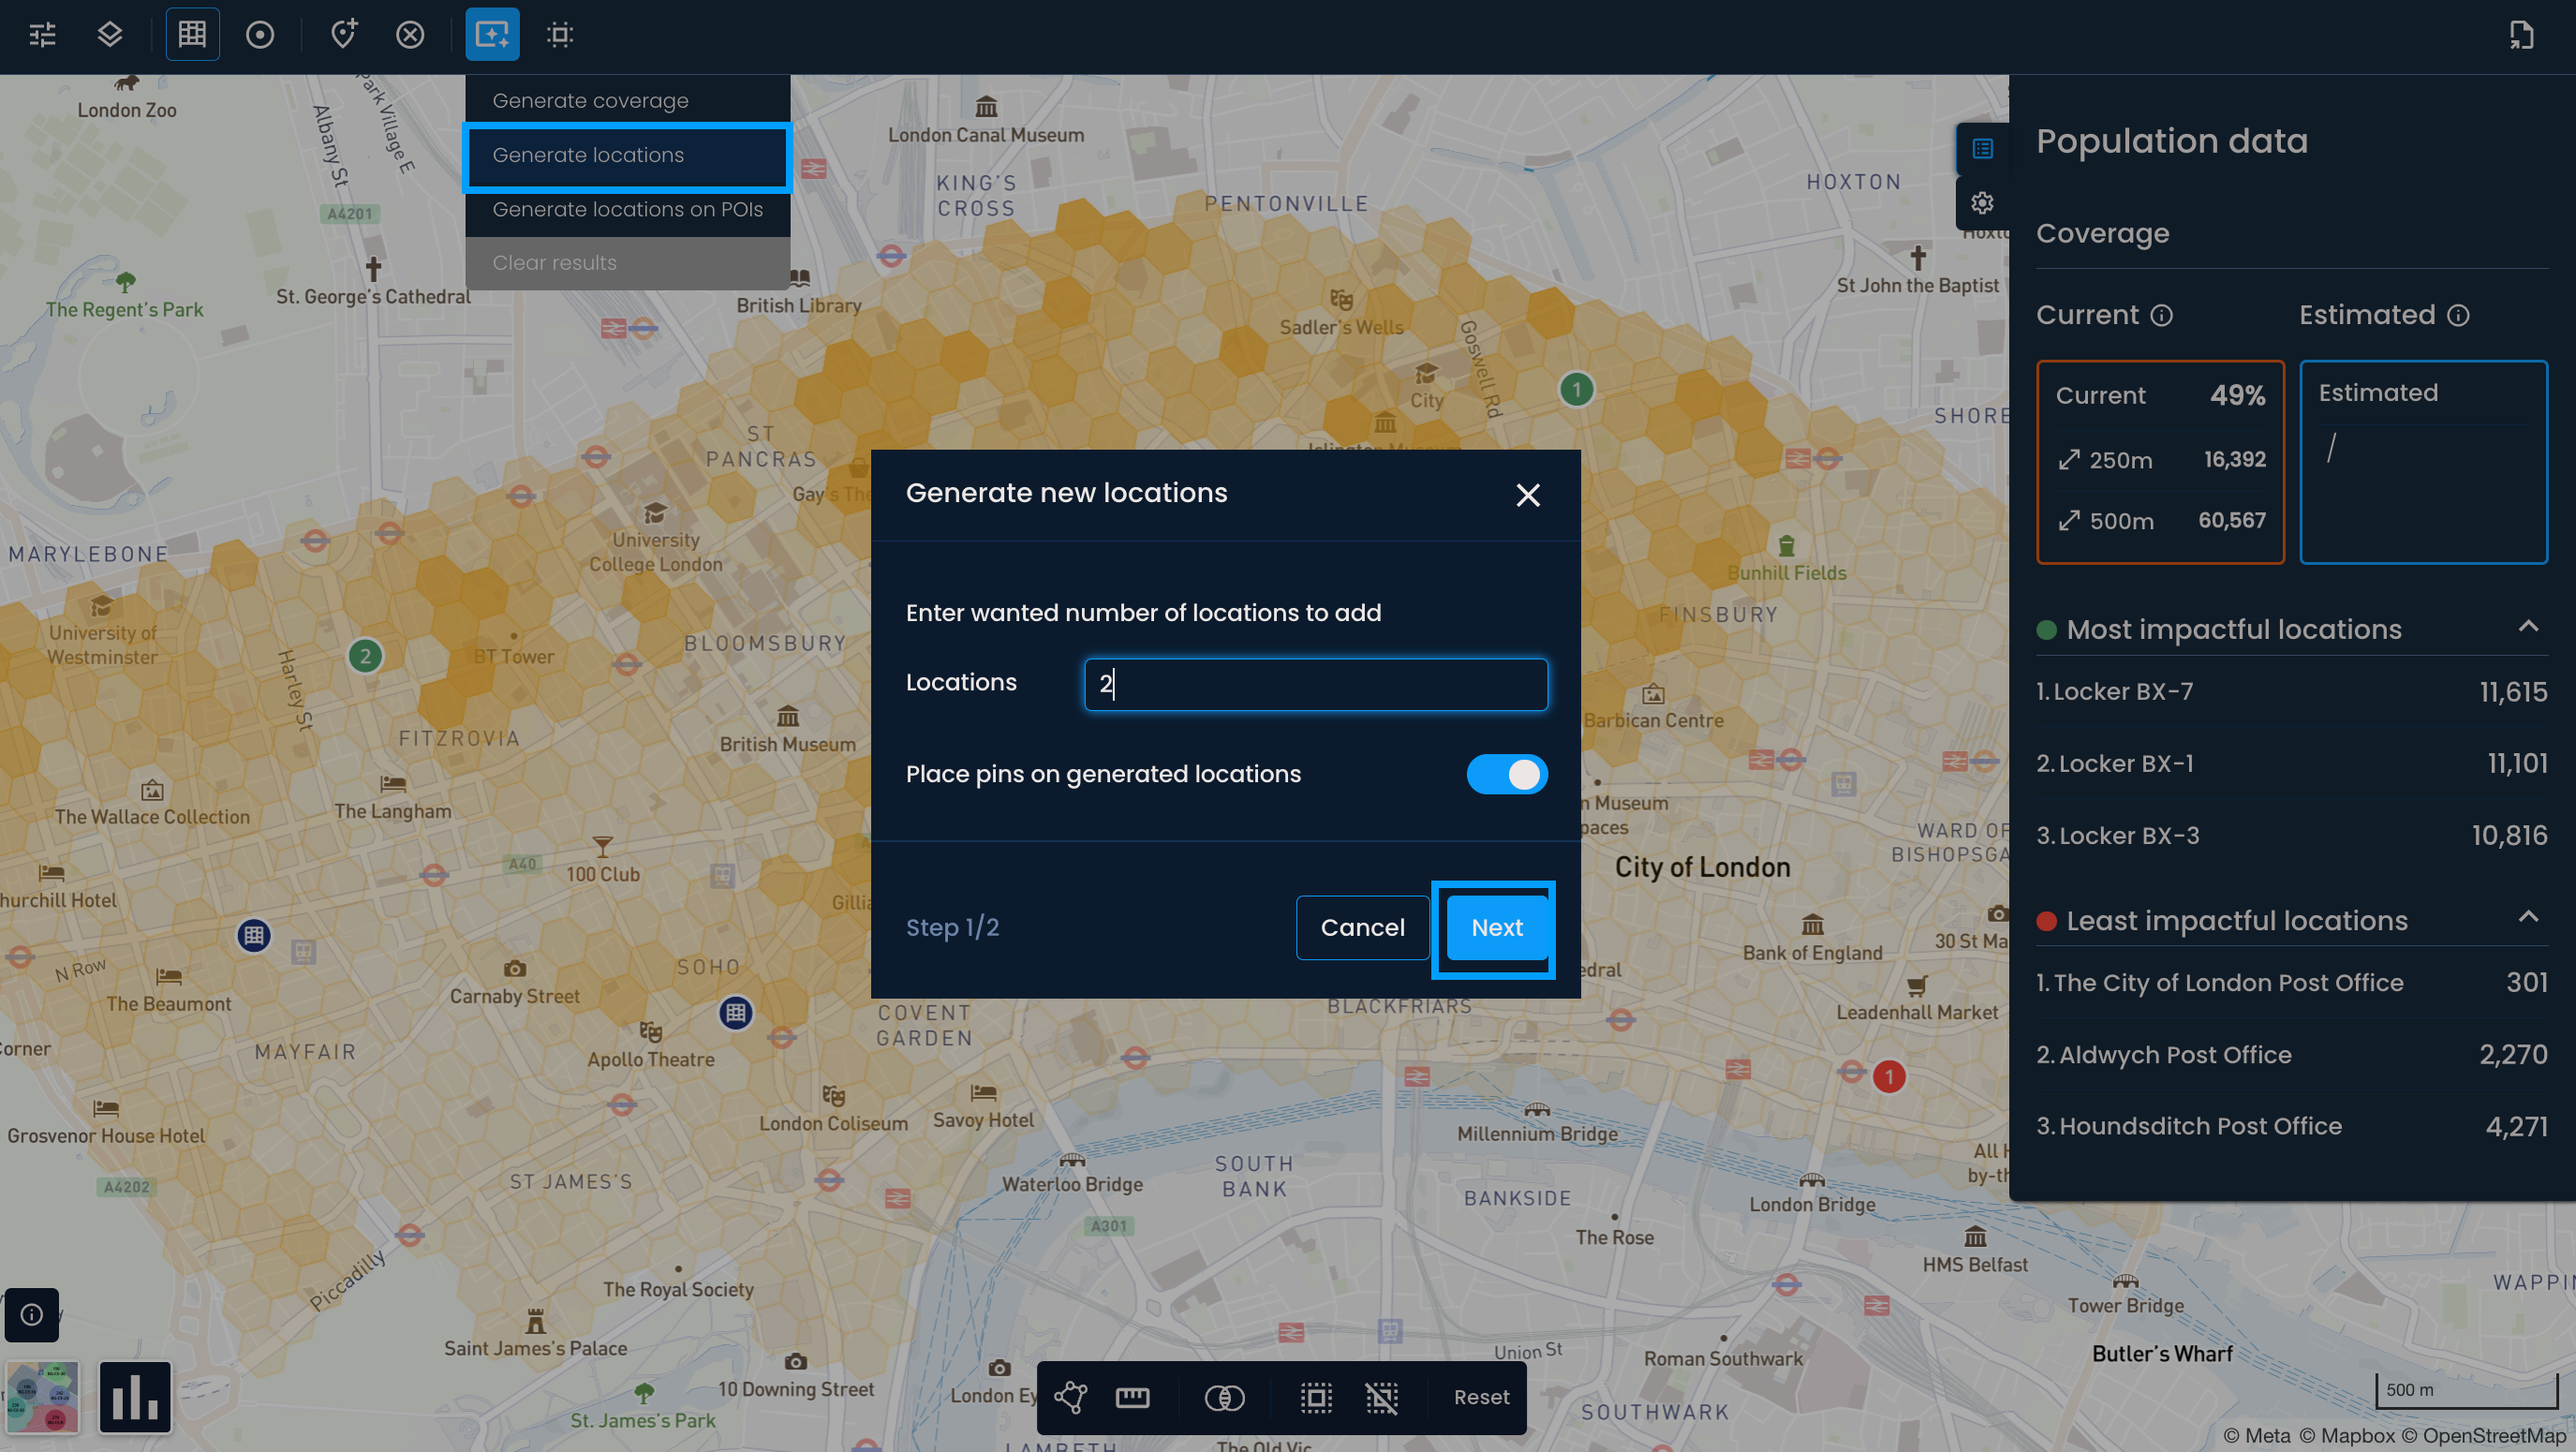Toggle the radius target circle tool
This screenshot has width=2576, height=1452.
pyautogui.click(x=260, y=35)
